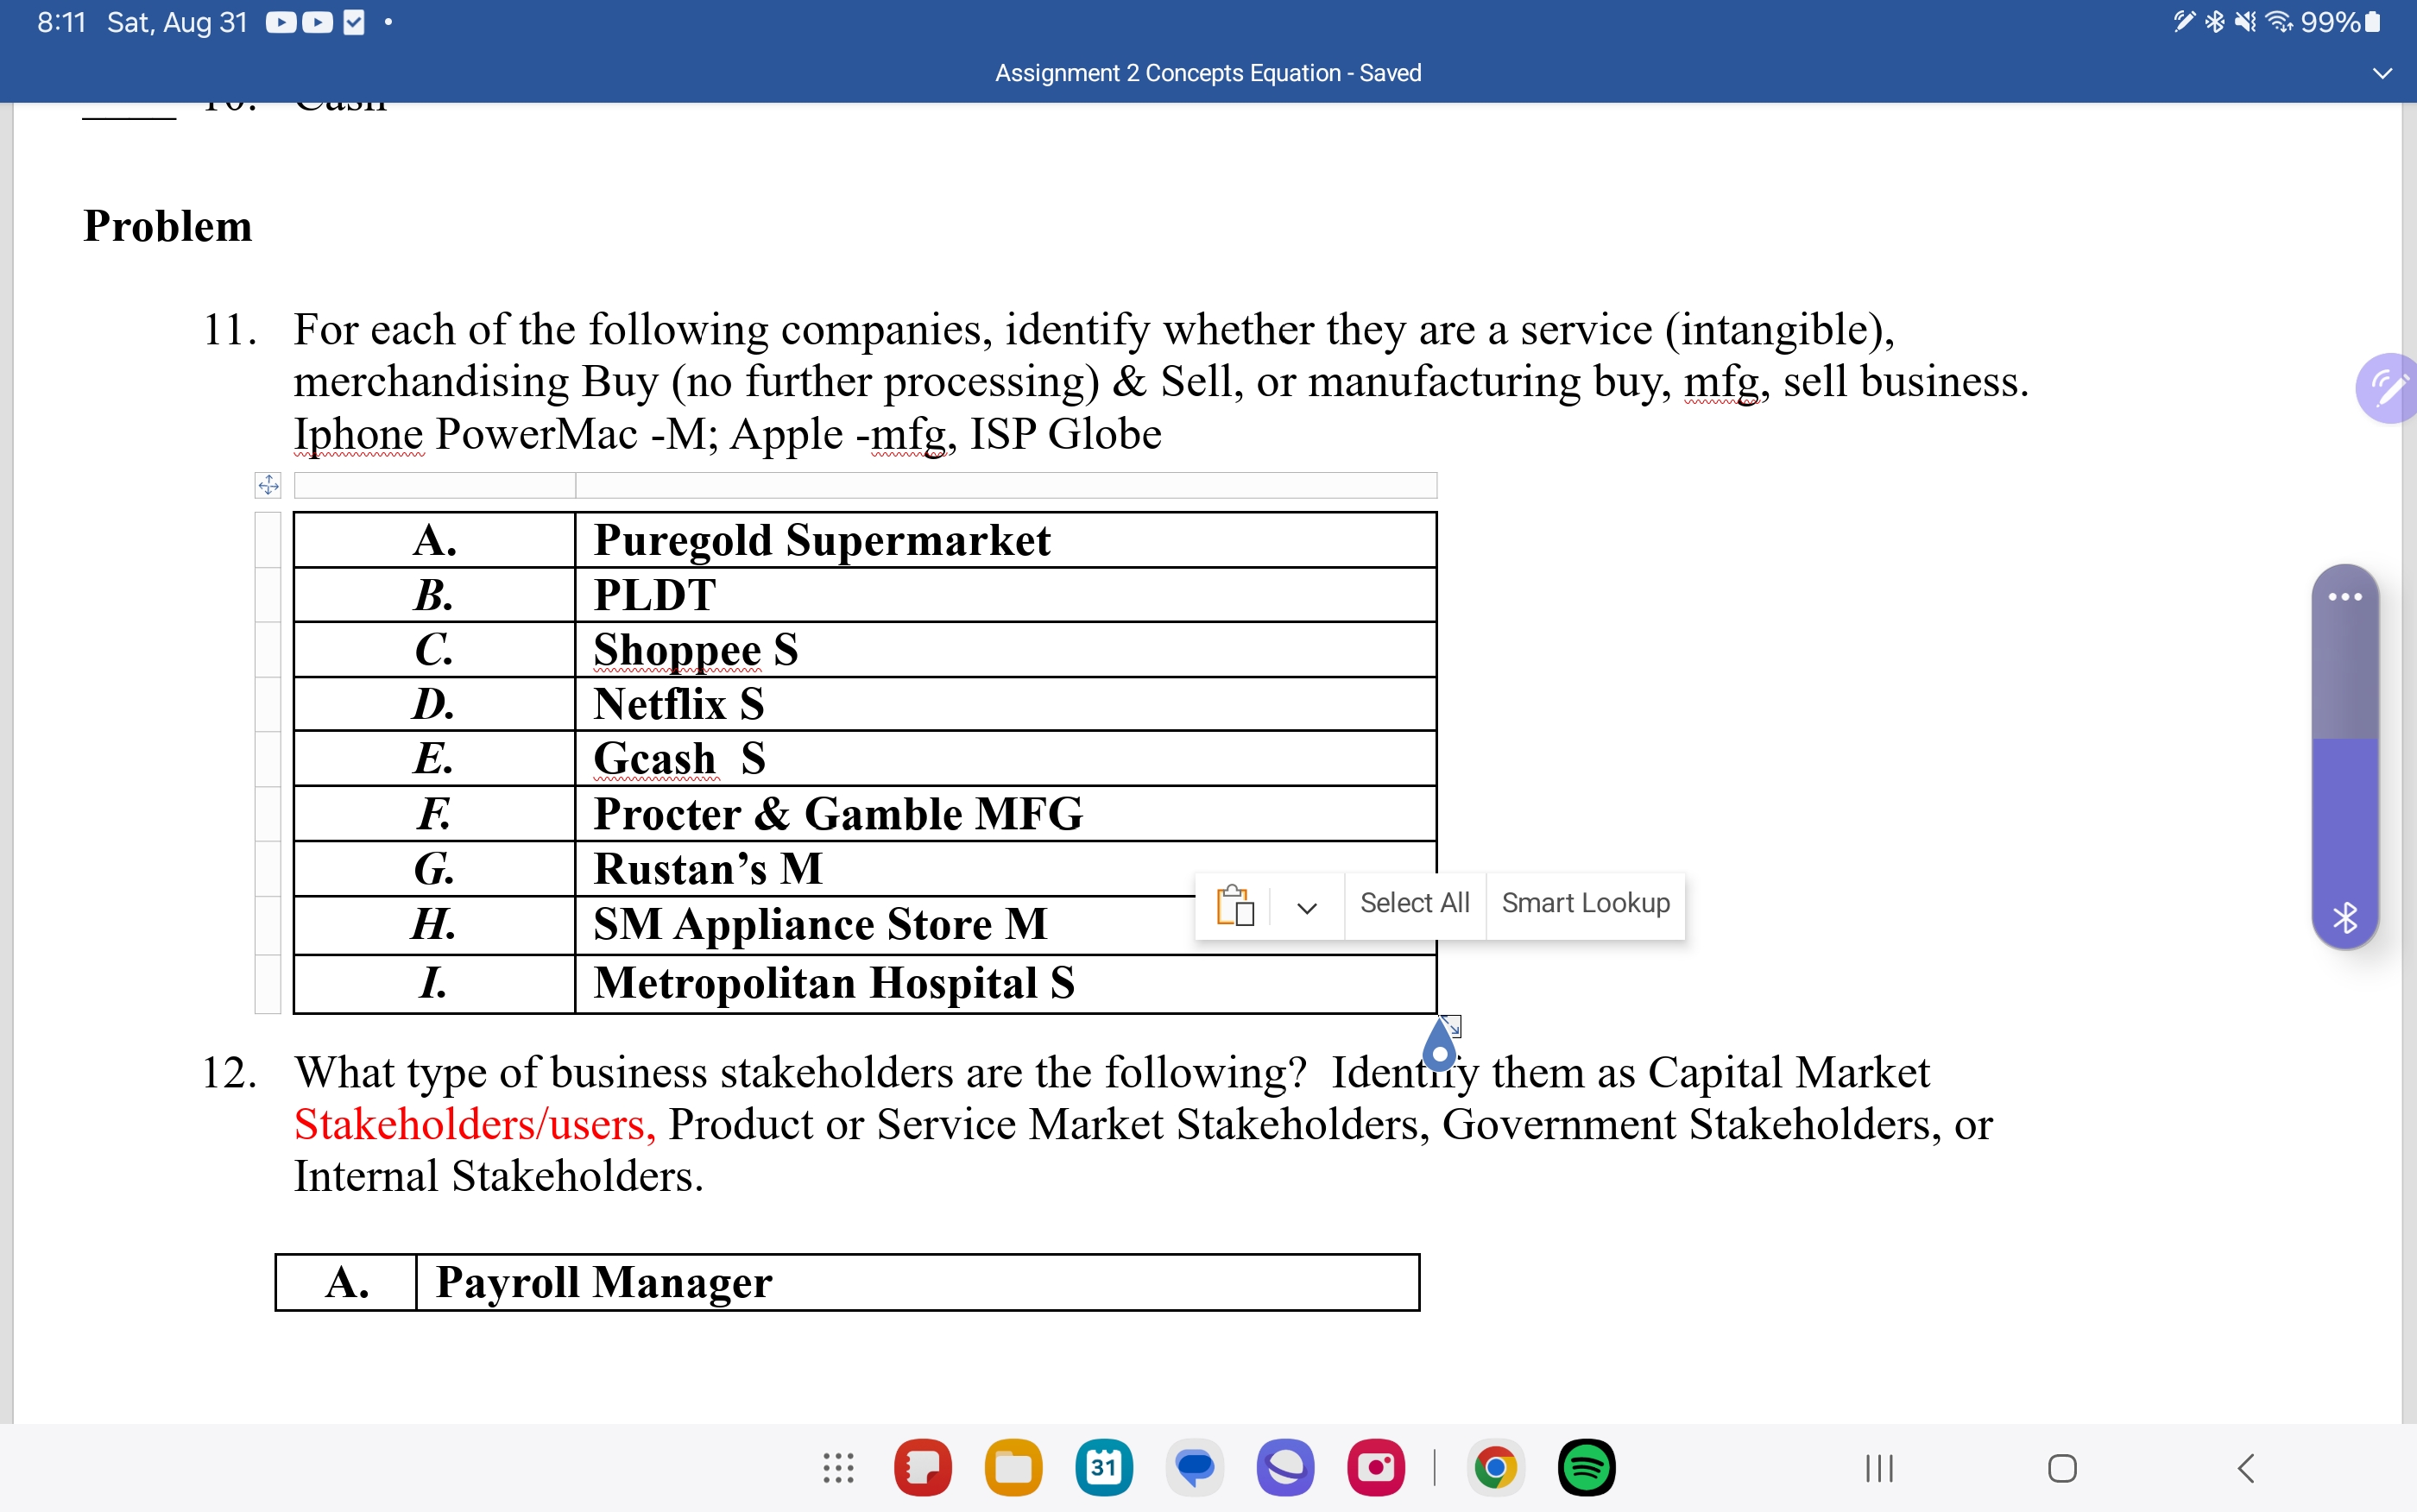Open the app drawer grid icon
This screenshot has width=2417, height=1512.
point(838,1468)
